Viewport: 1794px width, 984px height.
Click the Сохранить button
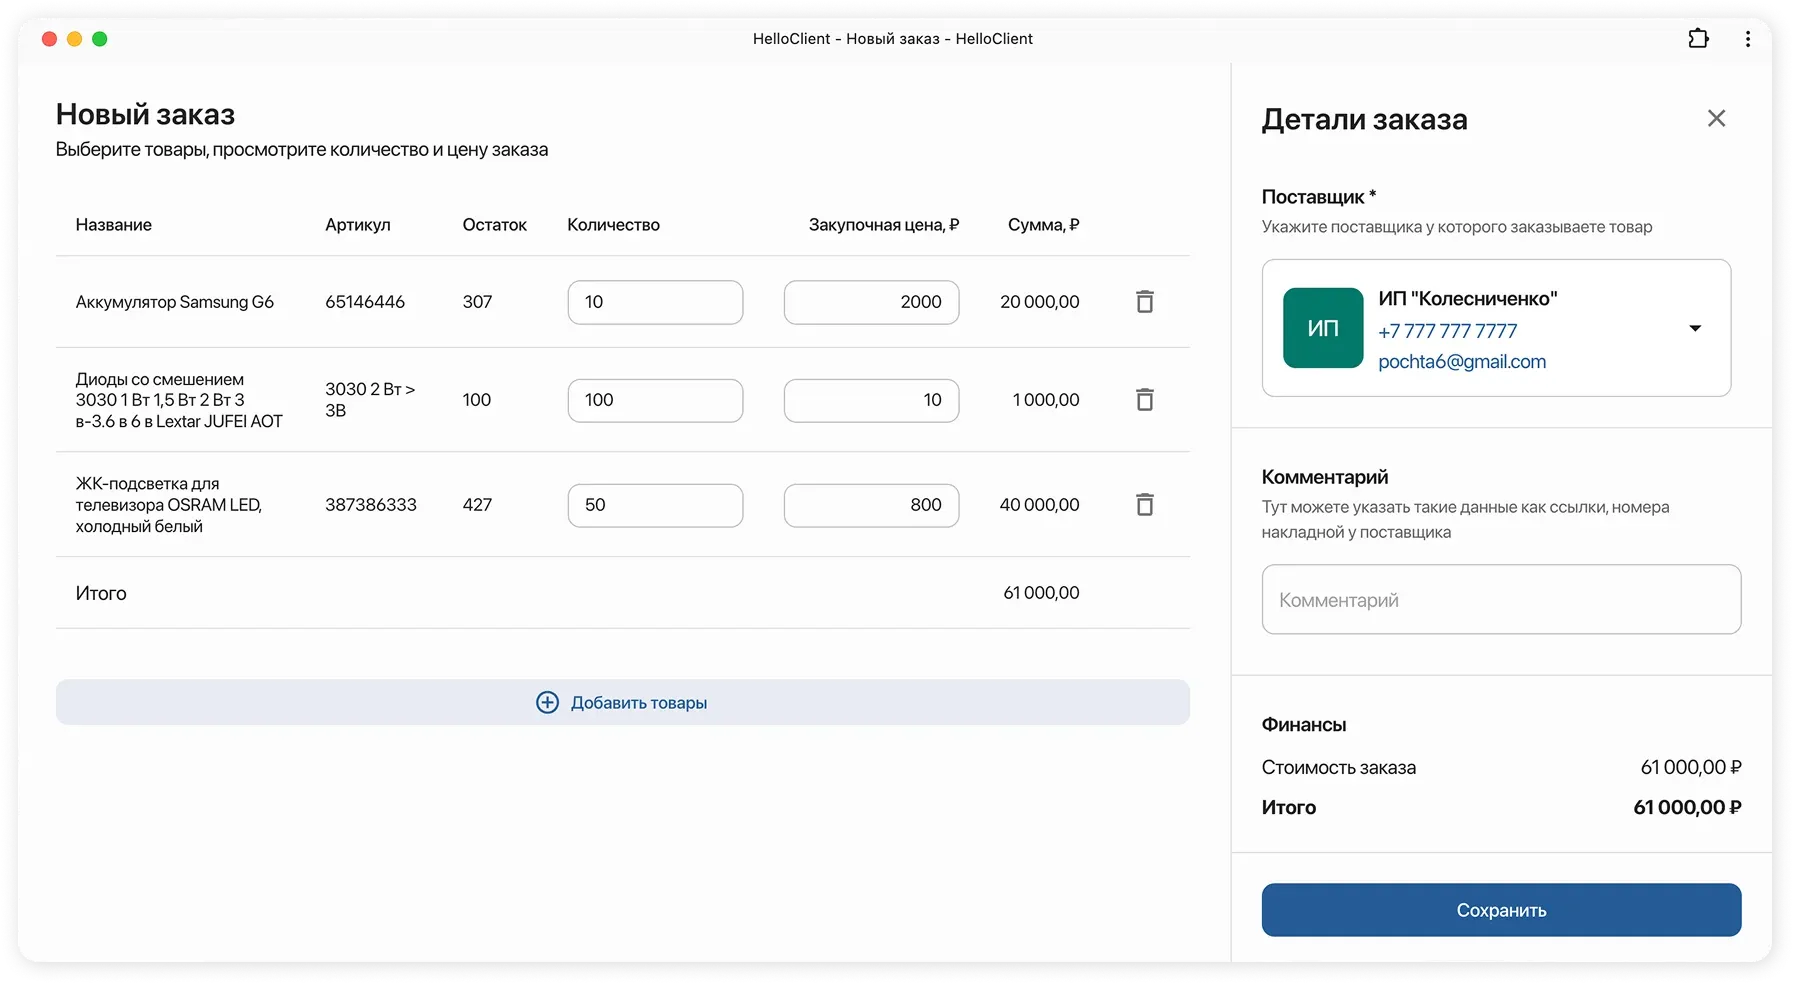(1500, 910)
